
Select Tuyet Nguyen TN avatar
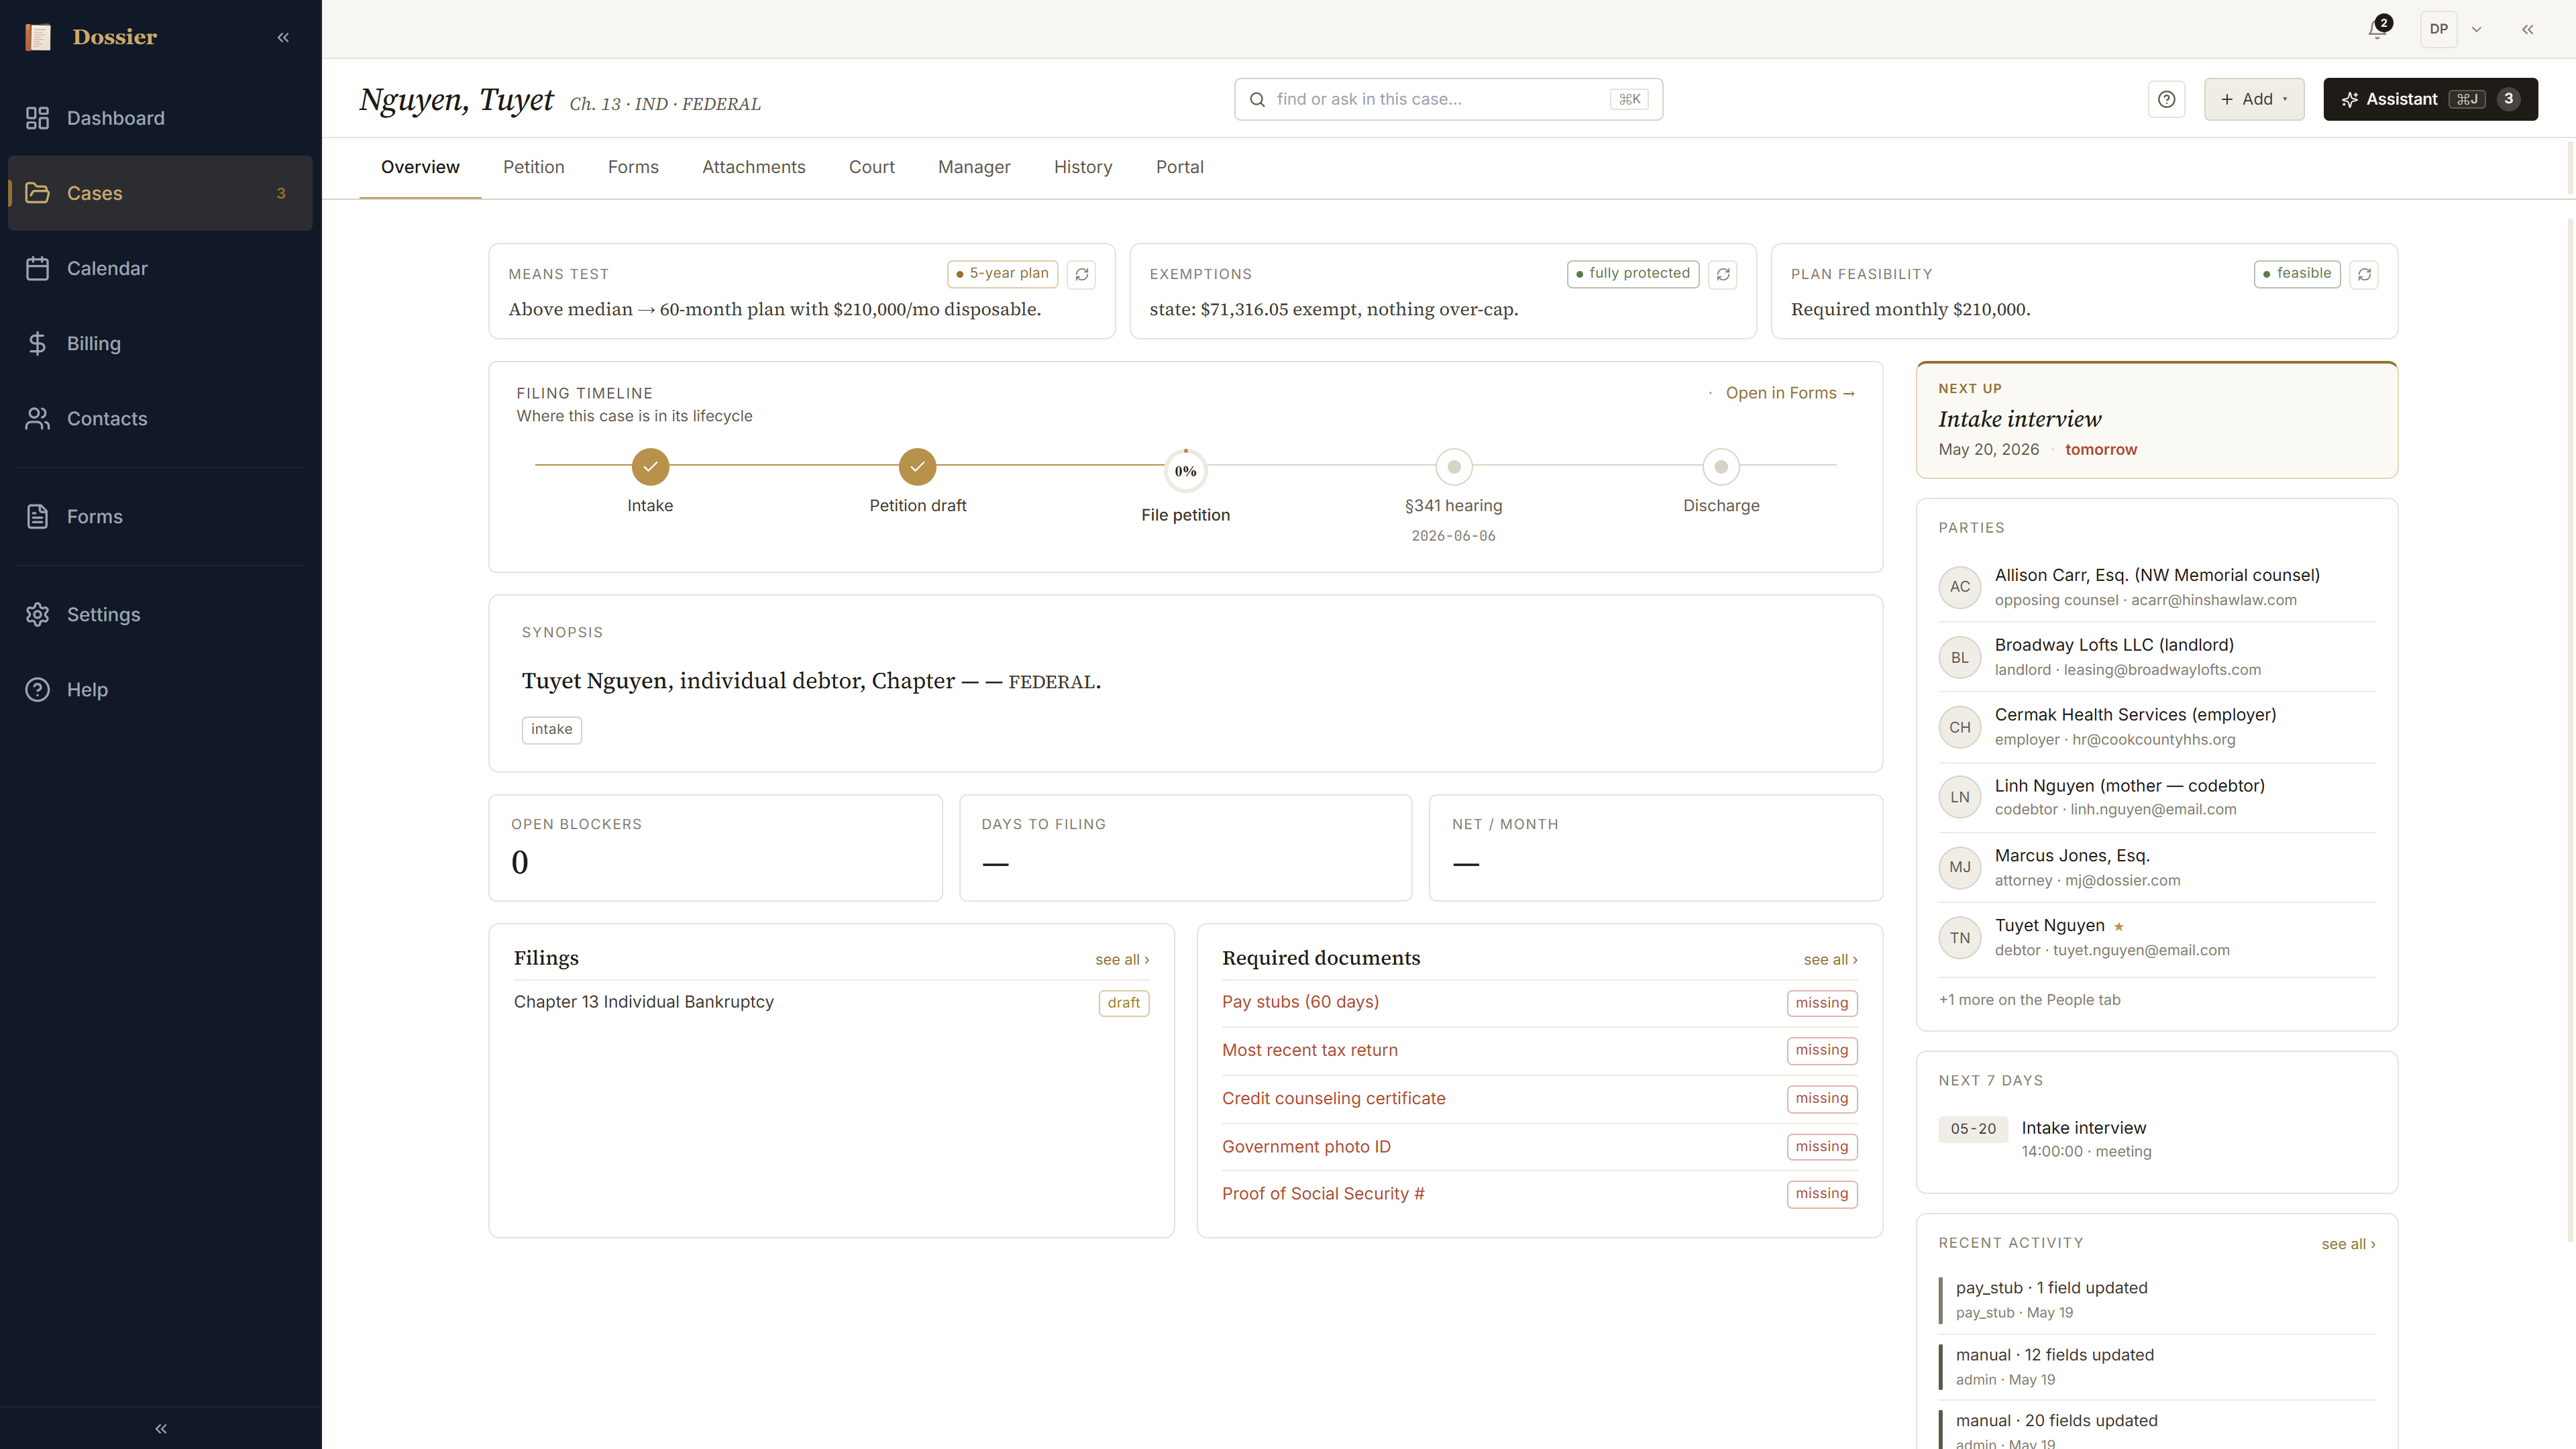point(1959,938)
